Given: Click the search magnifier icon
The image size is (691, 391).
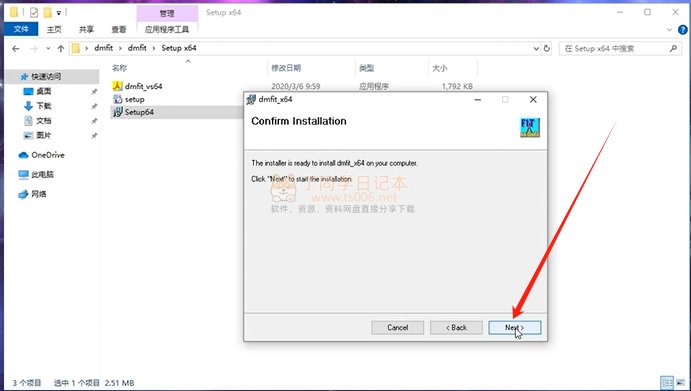Looking at the screenshot, I should [673, 48].
